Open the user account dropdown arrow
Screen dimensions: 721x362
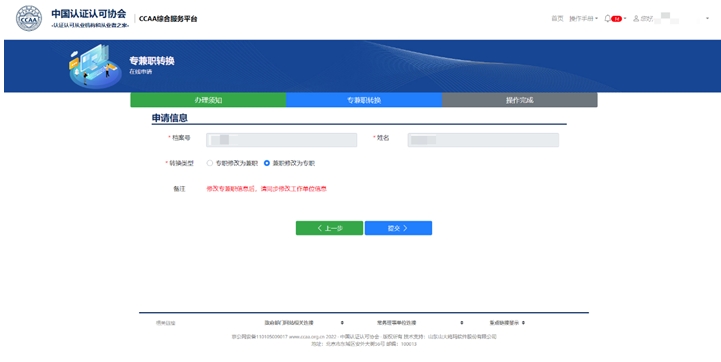pos(707,19)
